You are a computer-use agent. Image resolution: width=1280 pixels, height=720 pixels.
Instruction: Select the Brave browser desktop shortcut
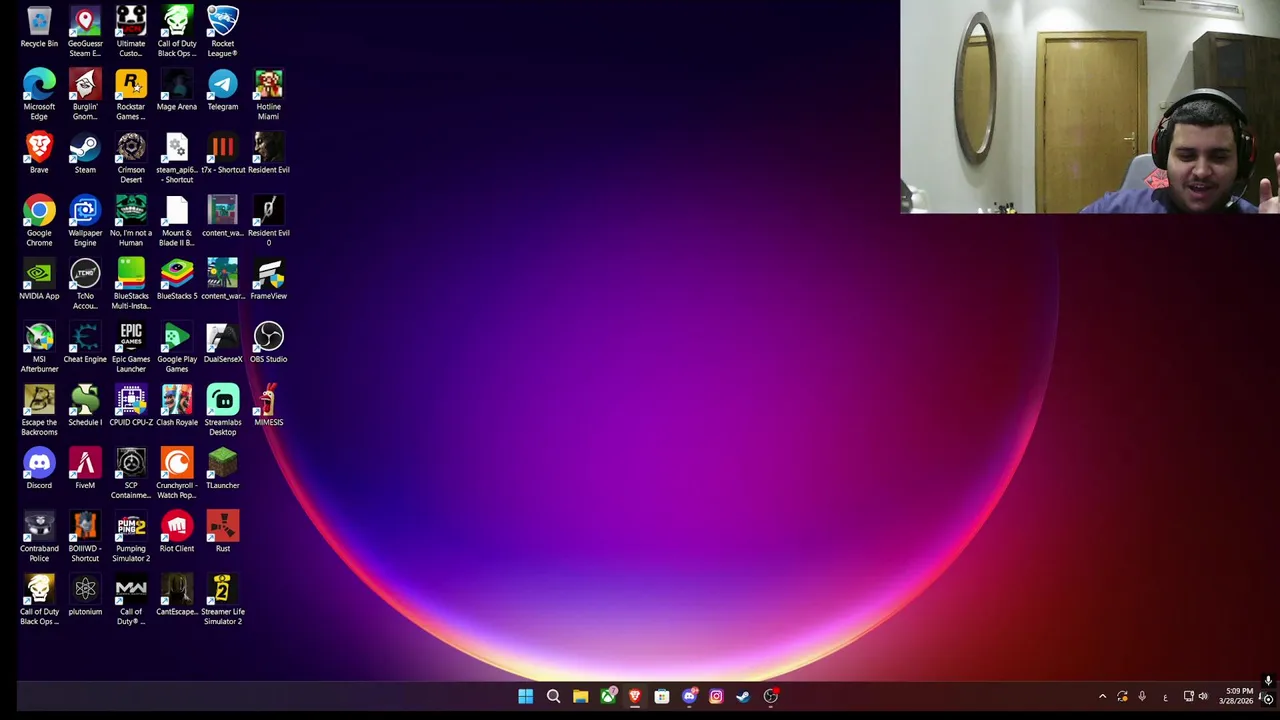[39, 153]
